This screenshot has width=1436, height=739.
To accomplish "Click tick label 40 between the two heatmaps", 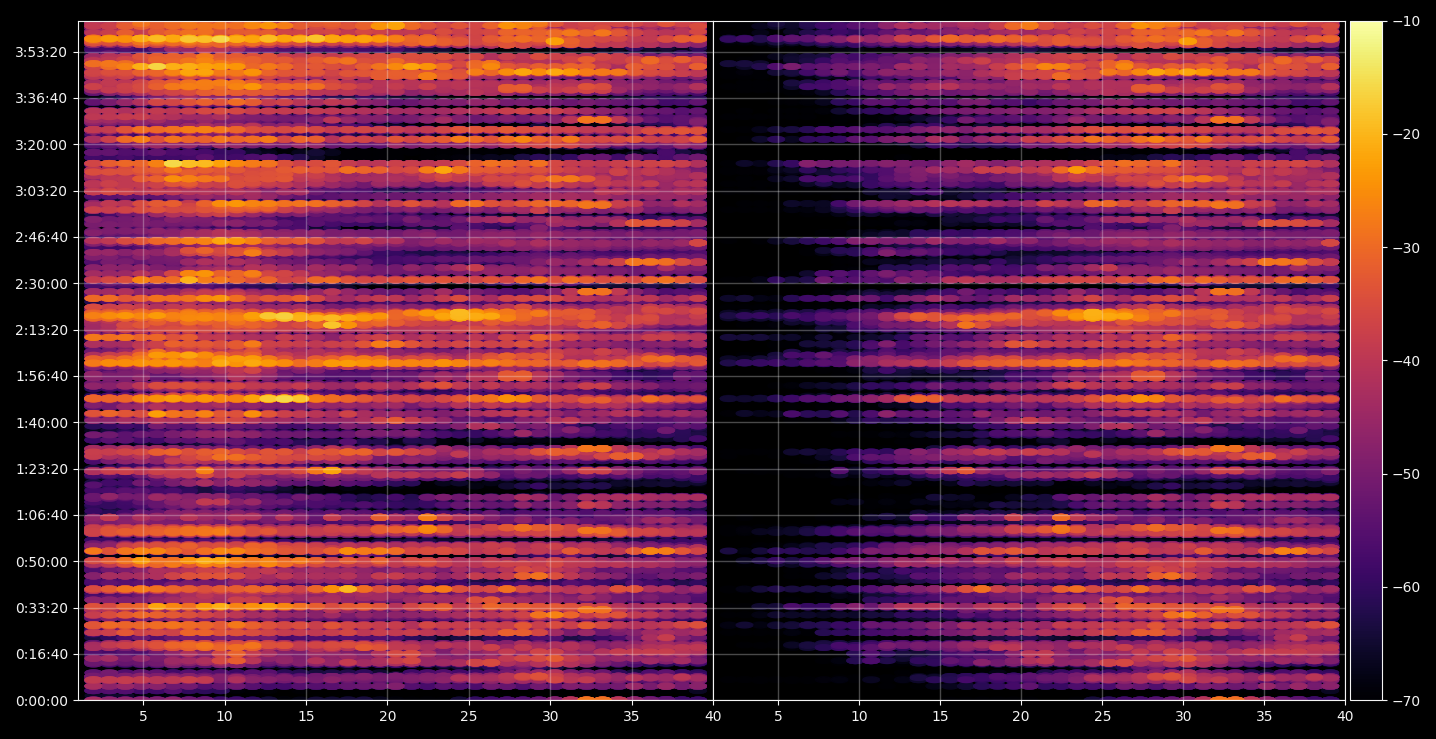I will 713,716.
